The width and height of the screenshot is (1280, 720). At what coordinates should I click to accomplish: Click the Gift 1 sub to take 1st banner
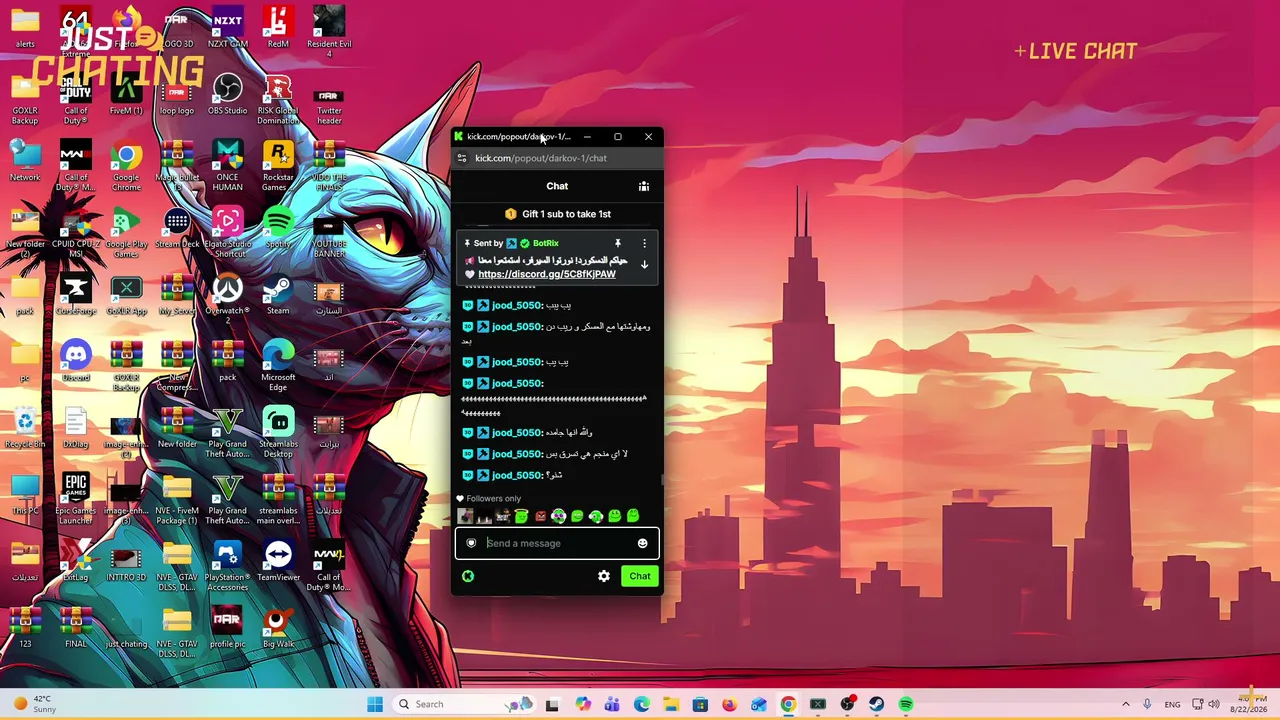[x=557, y=214]
